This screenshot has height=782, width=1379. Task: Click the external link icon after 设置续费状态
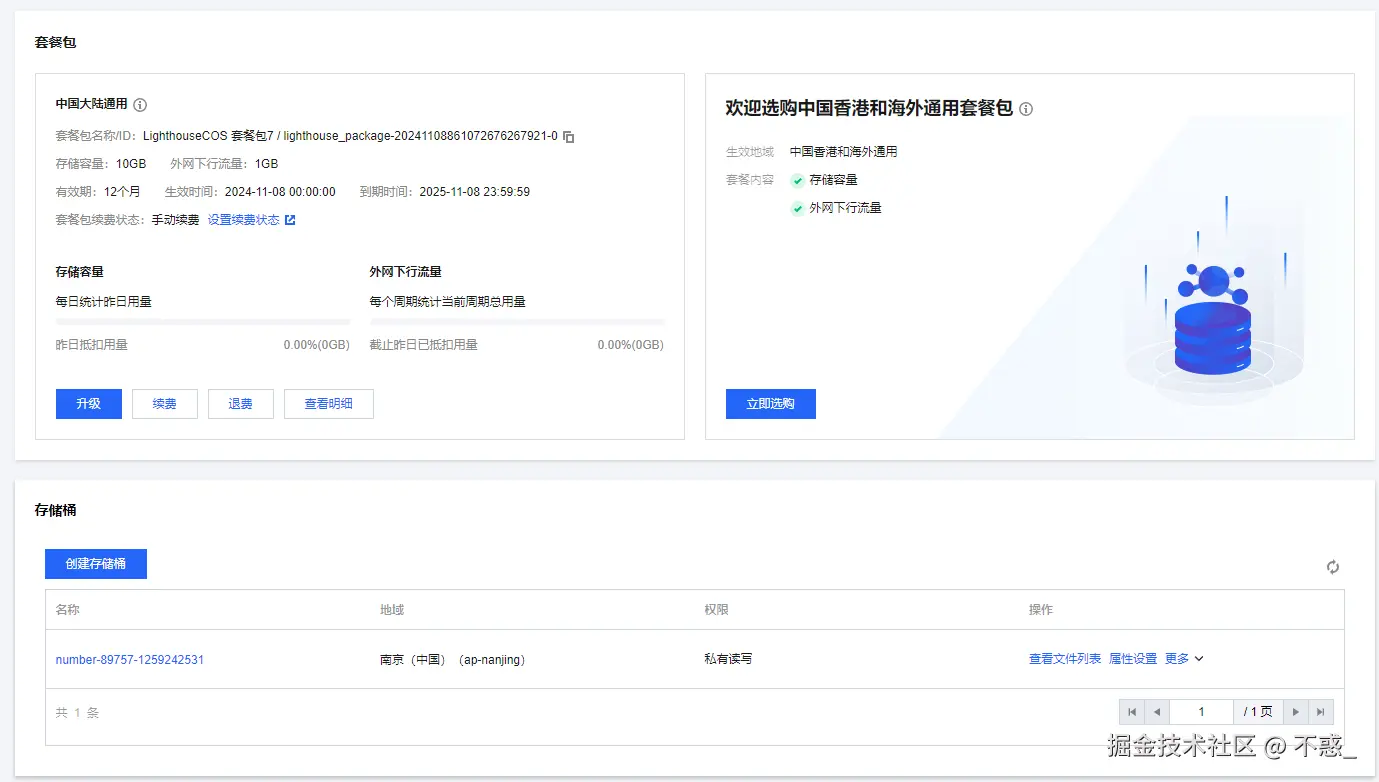pyautogui.click(x=290, y=219)
